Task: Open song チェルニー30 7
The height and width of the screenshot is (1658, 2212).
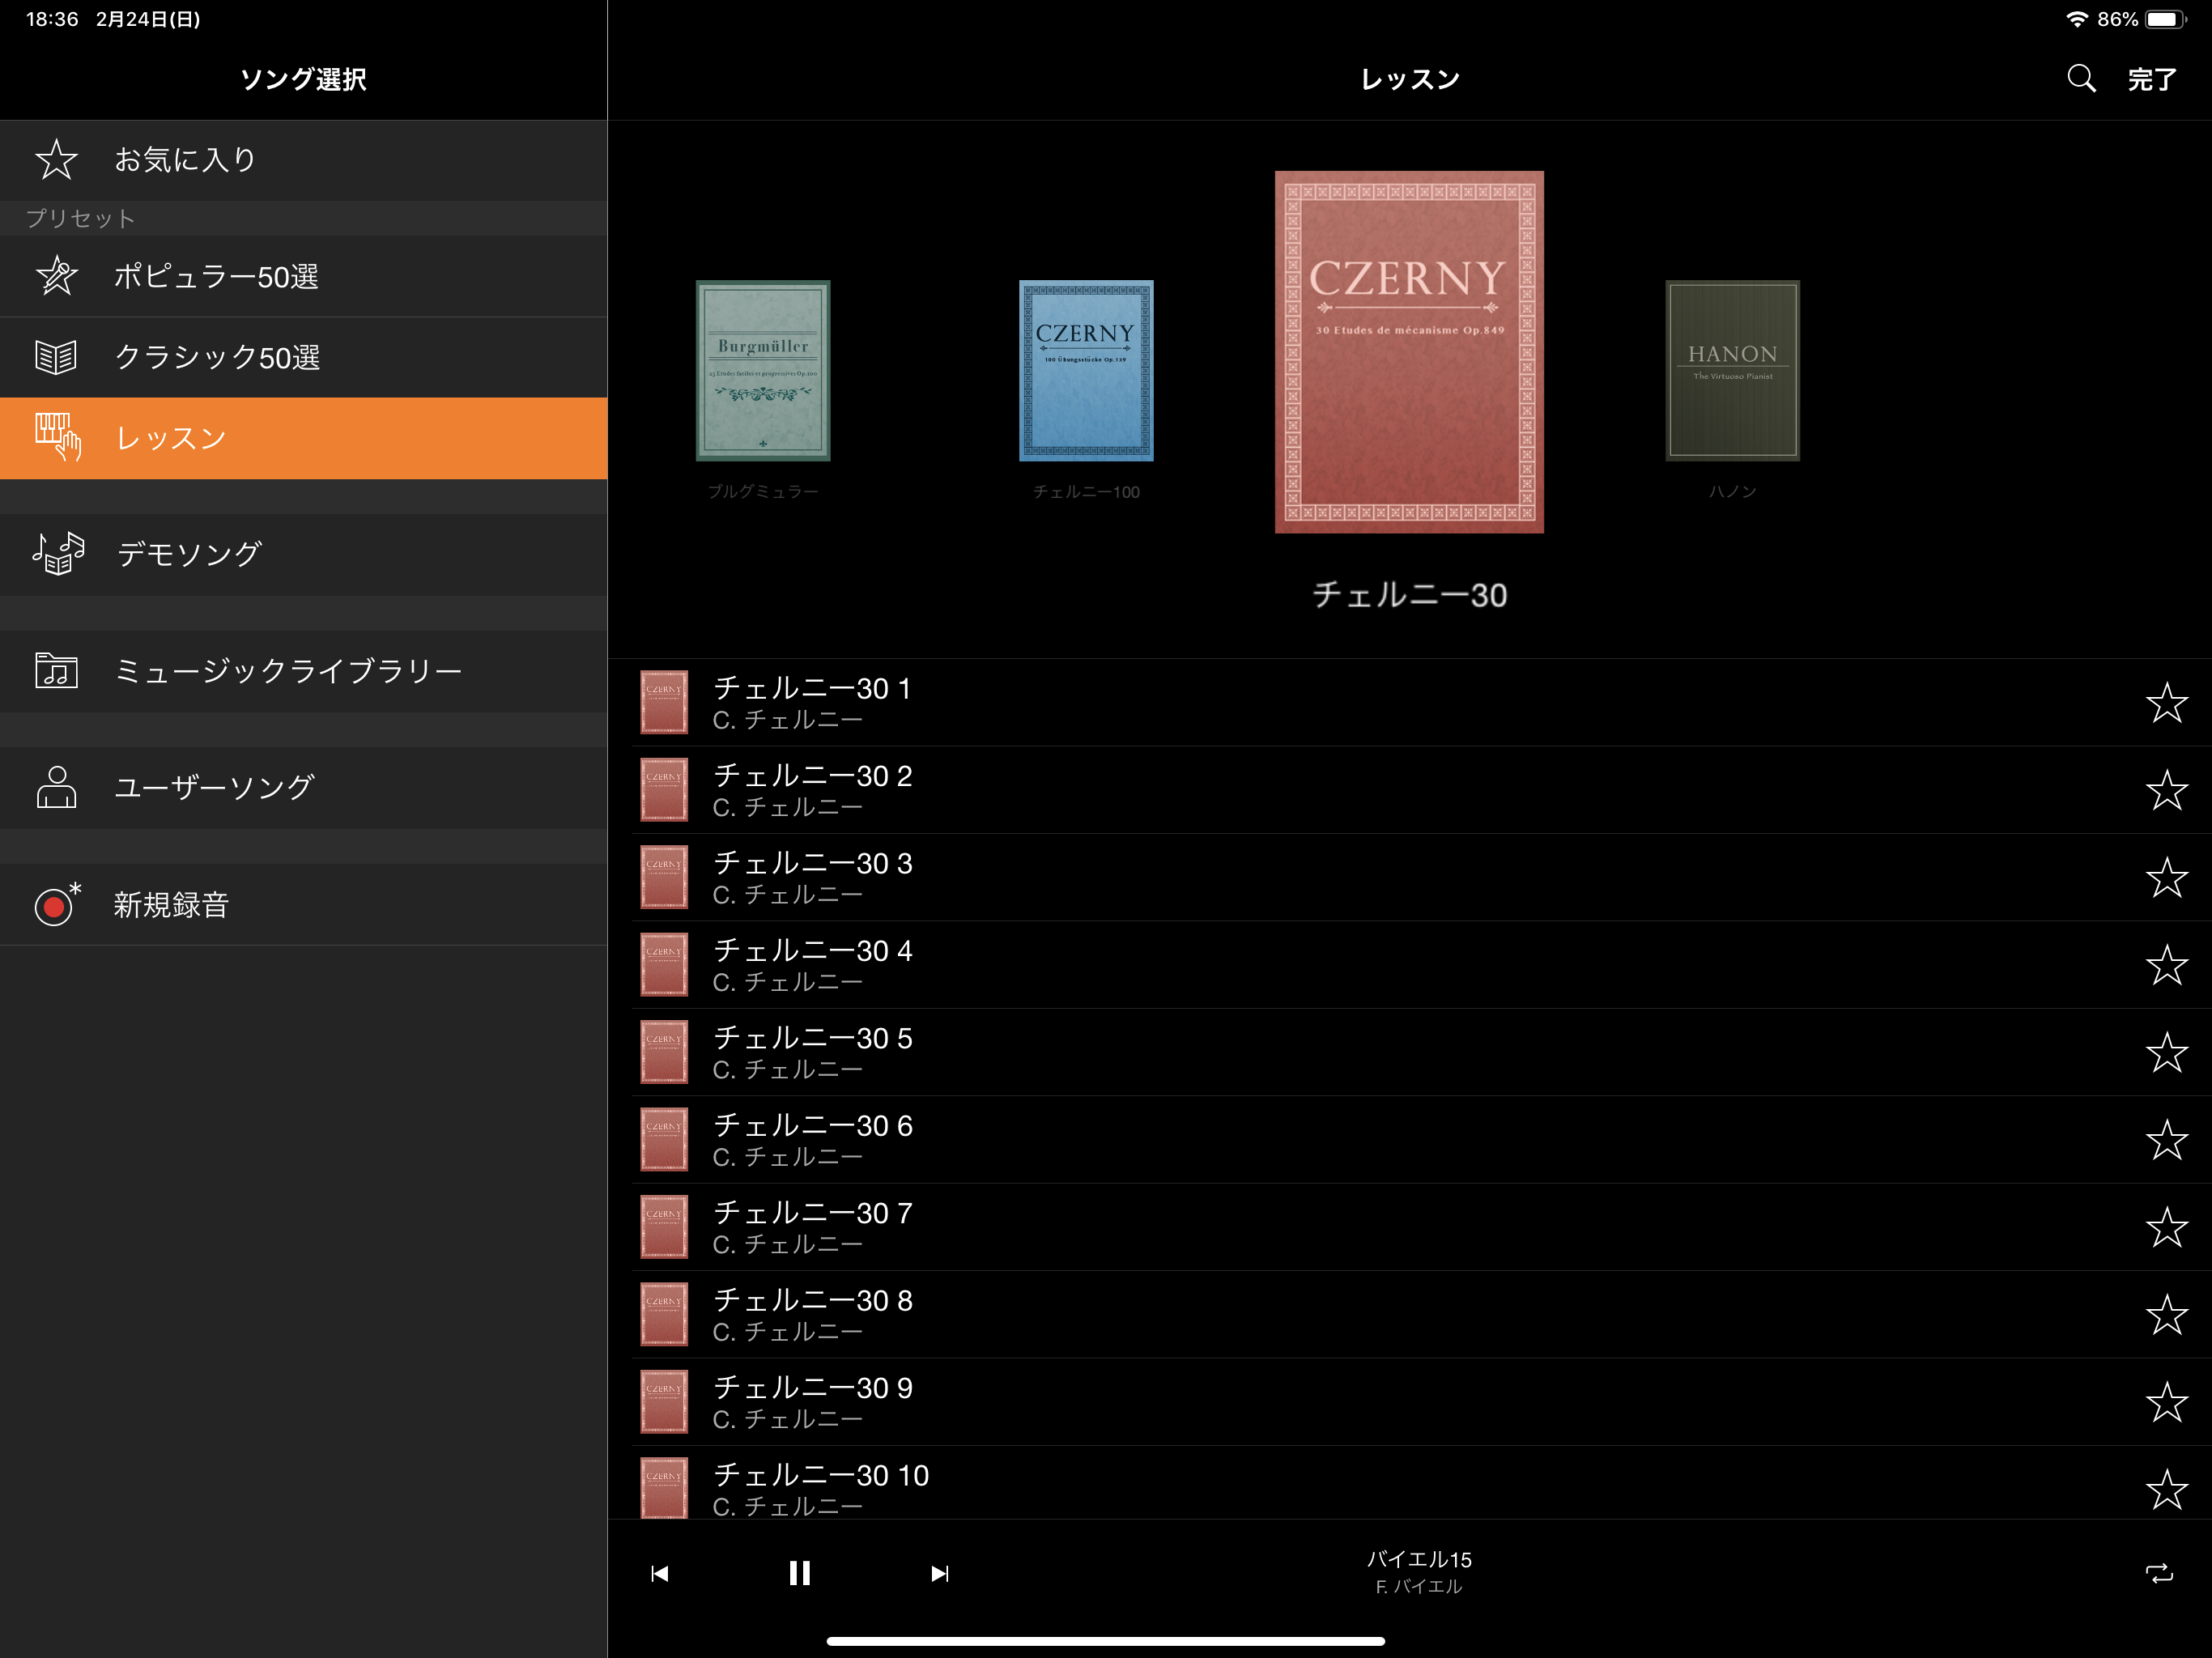Action: (x=1409, y=1227)
